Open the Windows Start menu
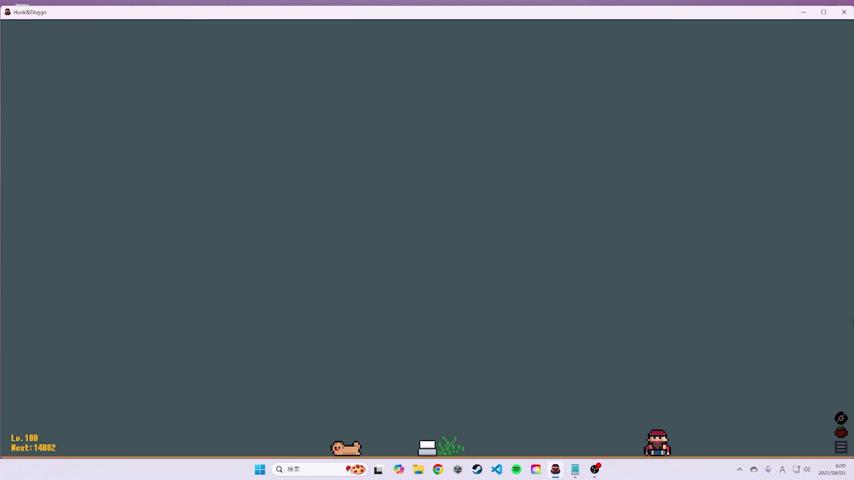Image resolution: width=854 pixels, height=480 pixels. 260,469
